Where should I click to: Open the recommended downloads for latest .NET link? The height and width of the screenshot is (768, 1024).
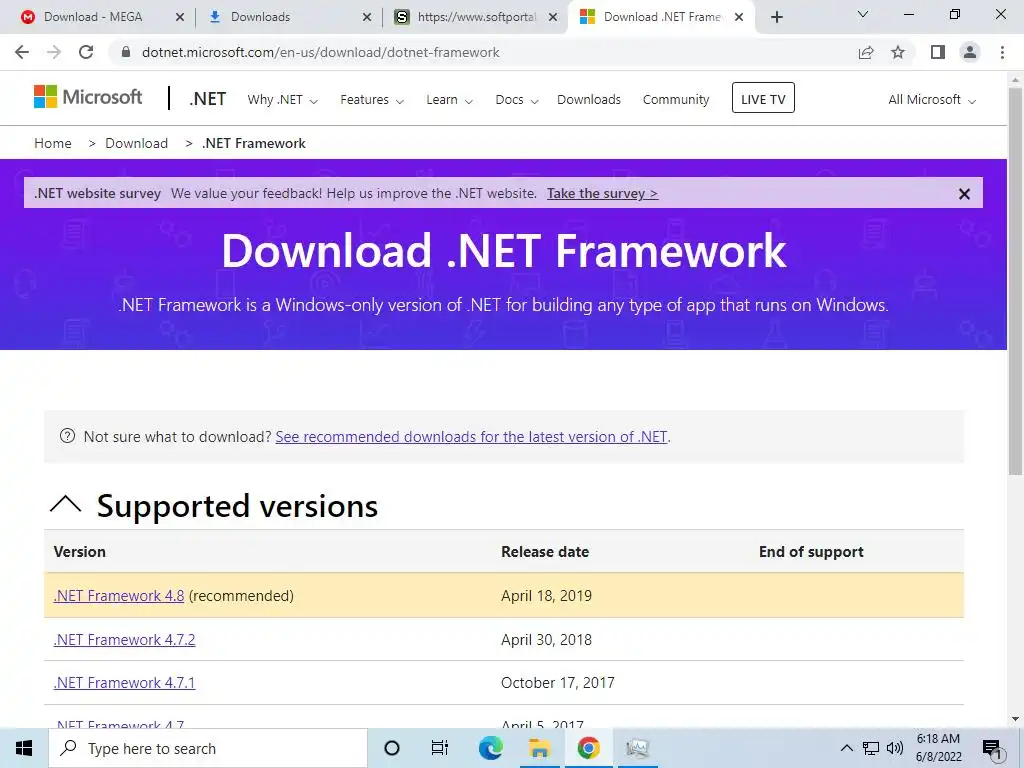pyautogui.click(x=471, y=437)
